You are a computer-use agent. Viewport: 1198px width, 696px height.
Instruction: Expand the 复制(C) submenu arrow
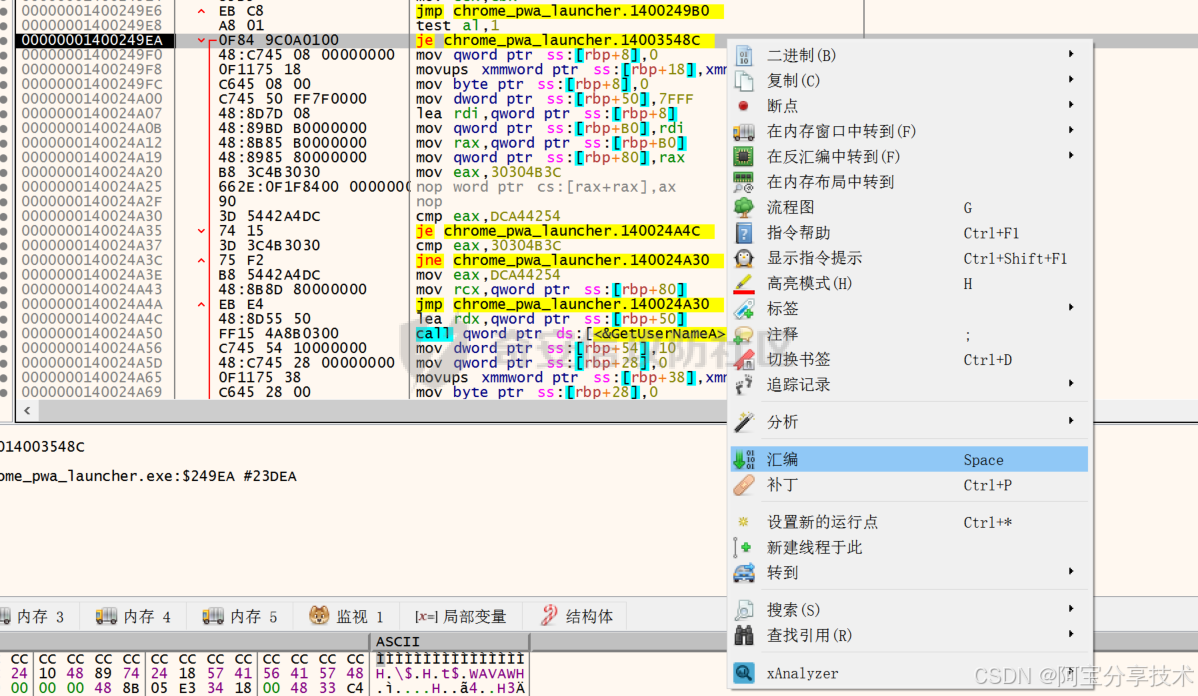[x=1071, y=79]
